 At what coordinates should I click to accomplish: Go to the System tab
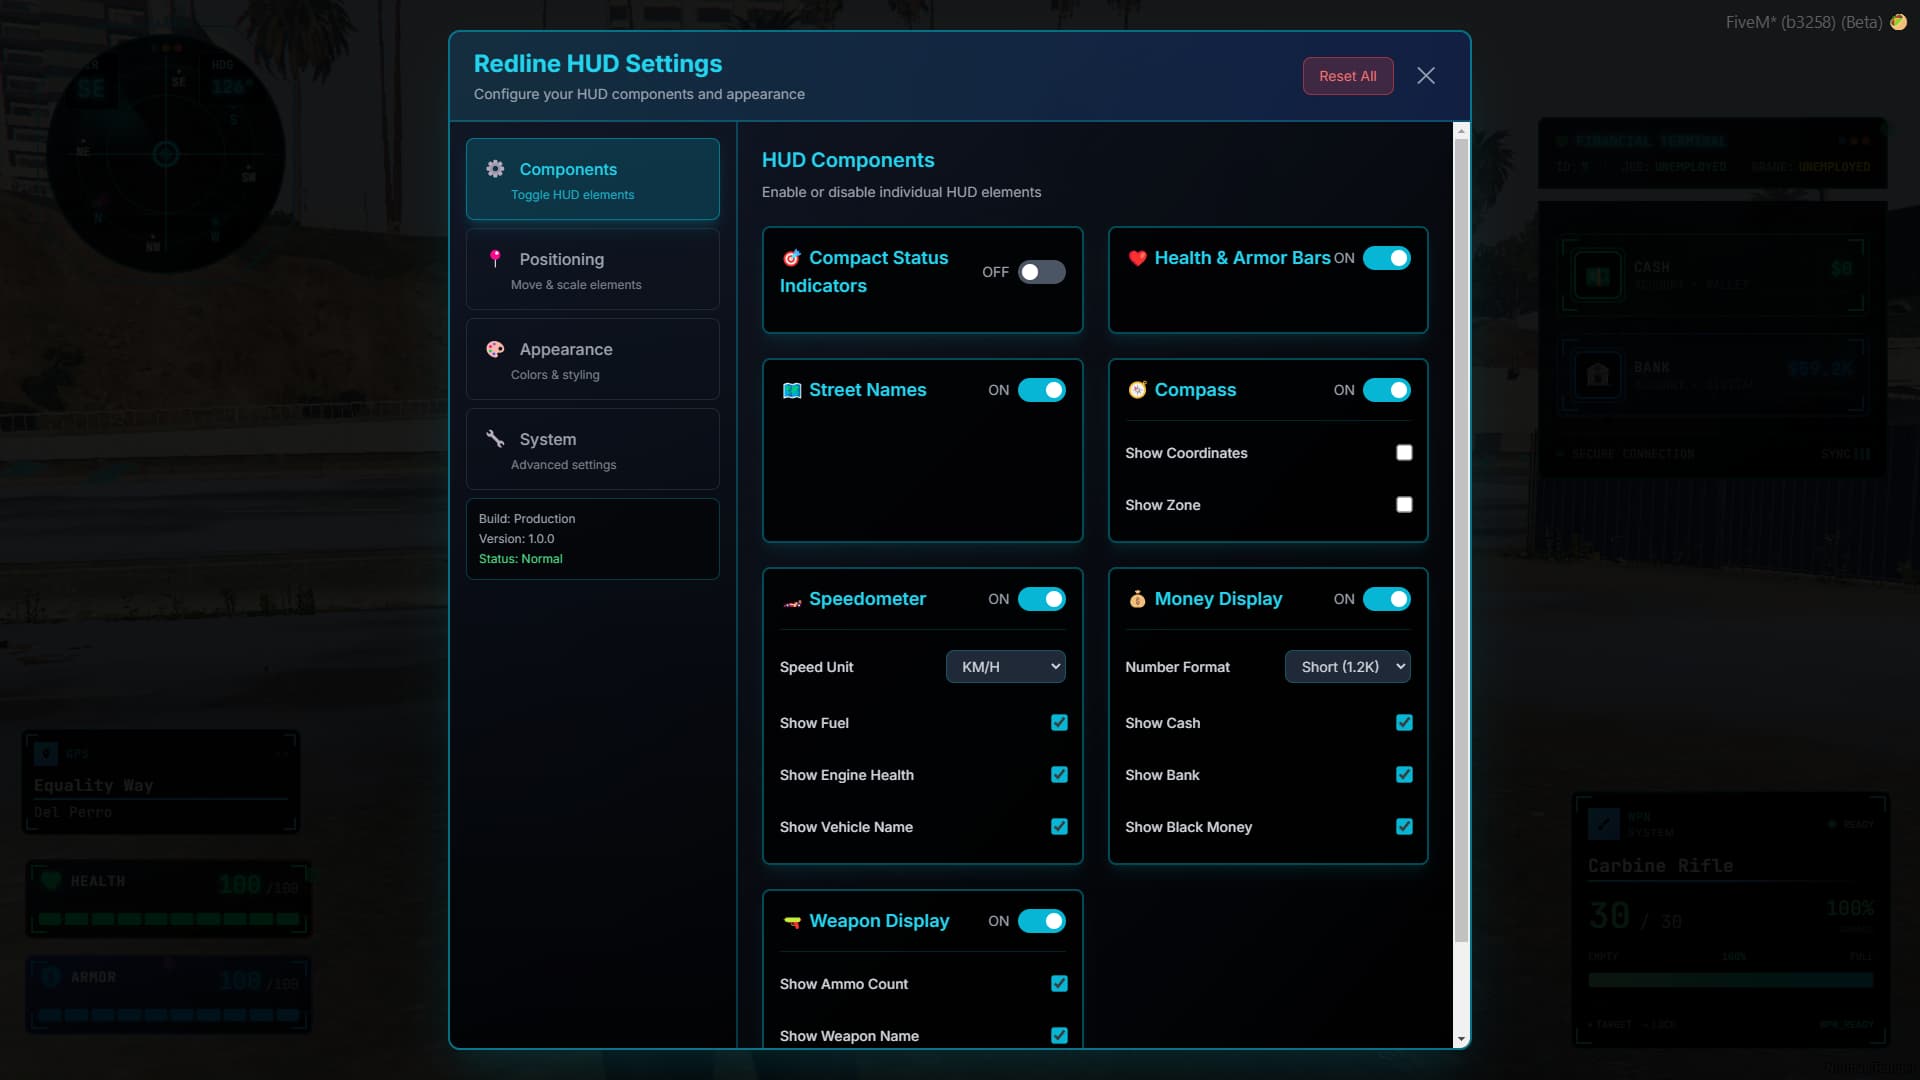(592, 449)
